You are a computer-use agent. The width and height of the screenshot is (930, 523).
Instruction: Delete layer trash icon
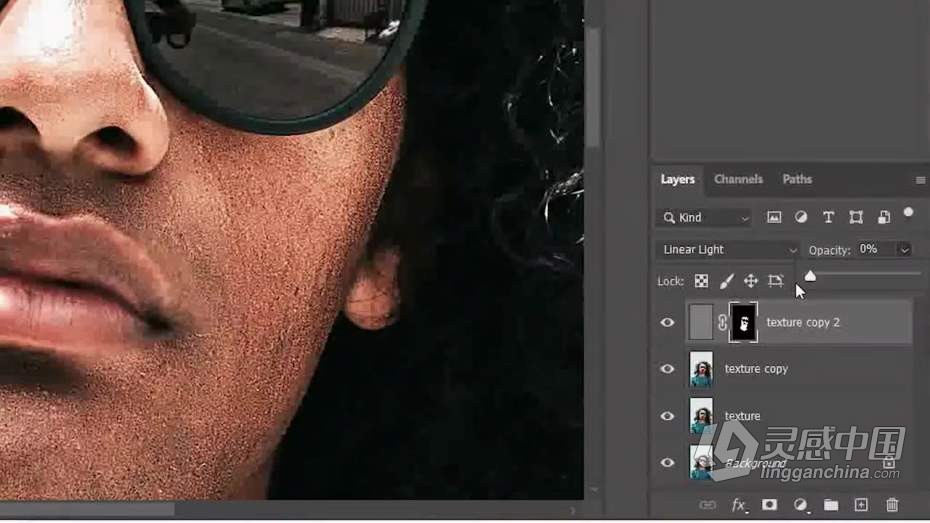pyautogui.click(x=892, y=505)
